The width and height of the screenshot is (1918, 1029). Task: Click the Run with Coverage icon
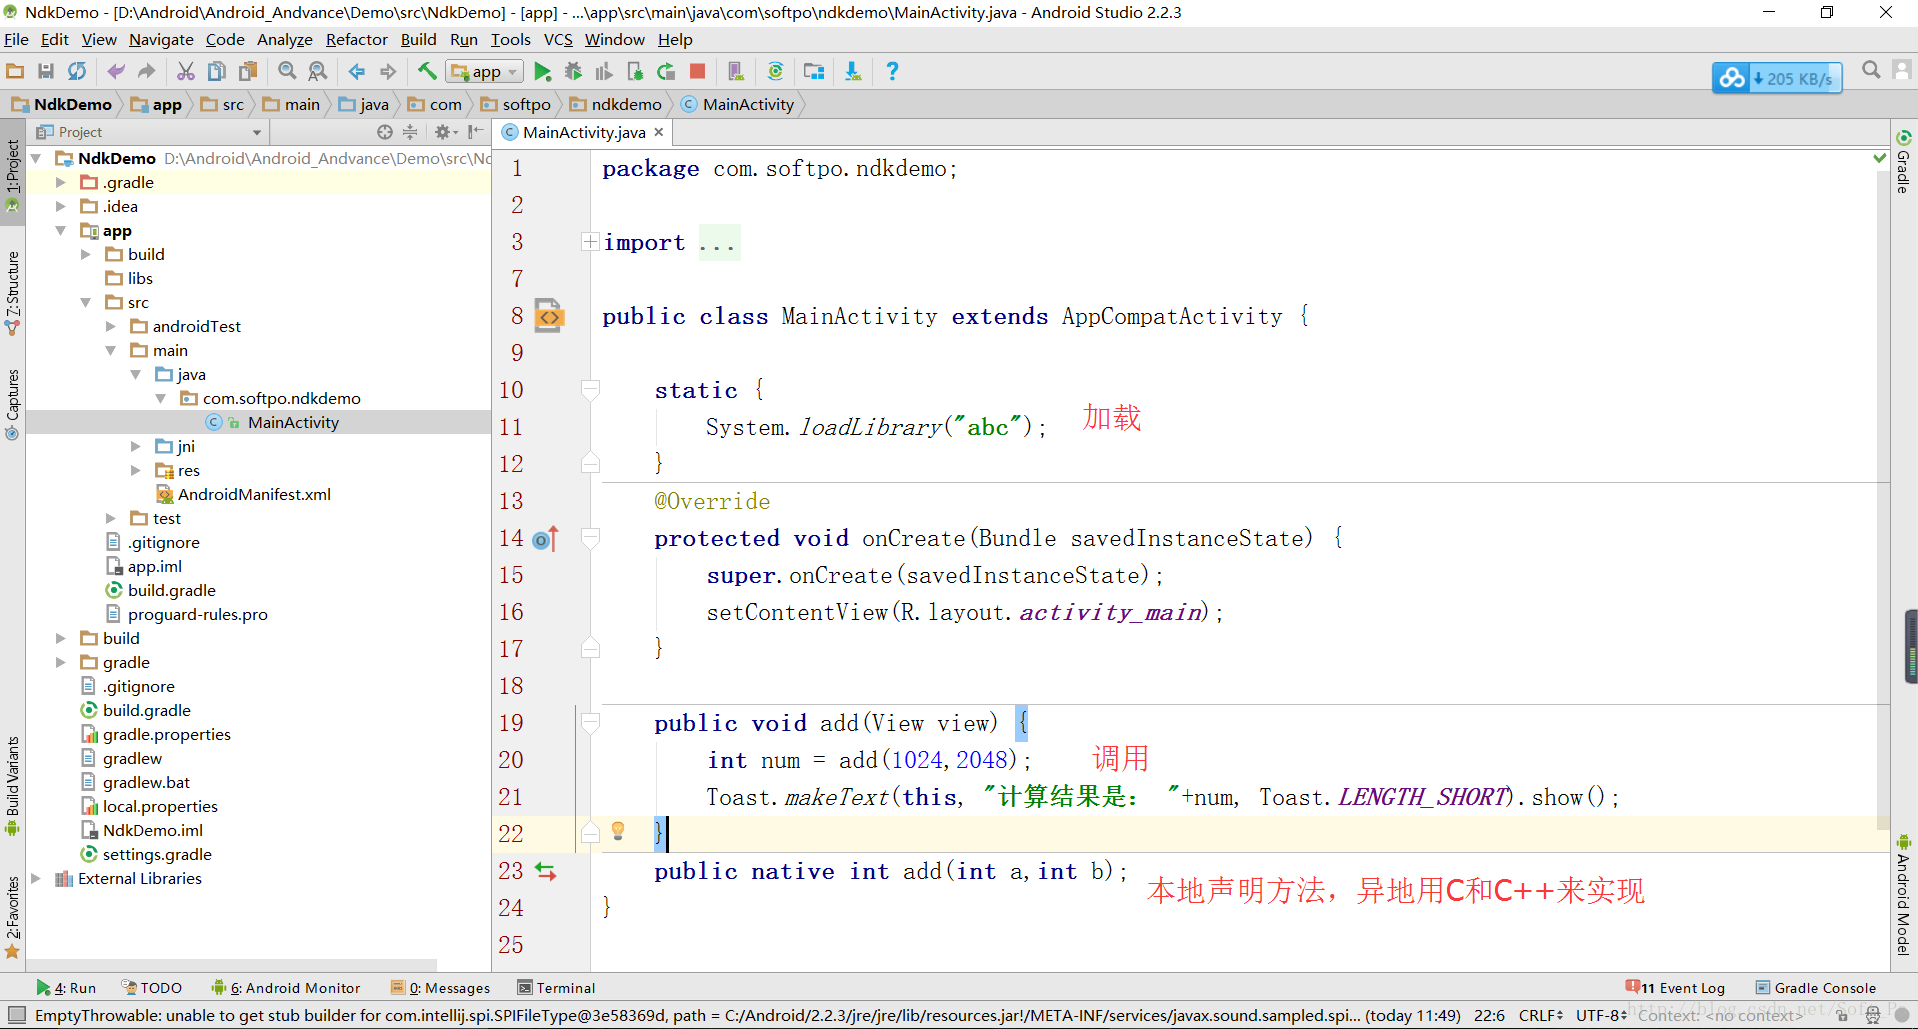point(604,71)
